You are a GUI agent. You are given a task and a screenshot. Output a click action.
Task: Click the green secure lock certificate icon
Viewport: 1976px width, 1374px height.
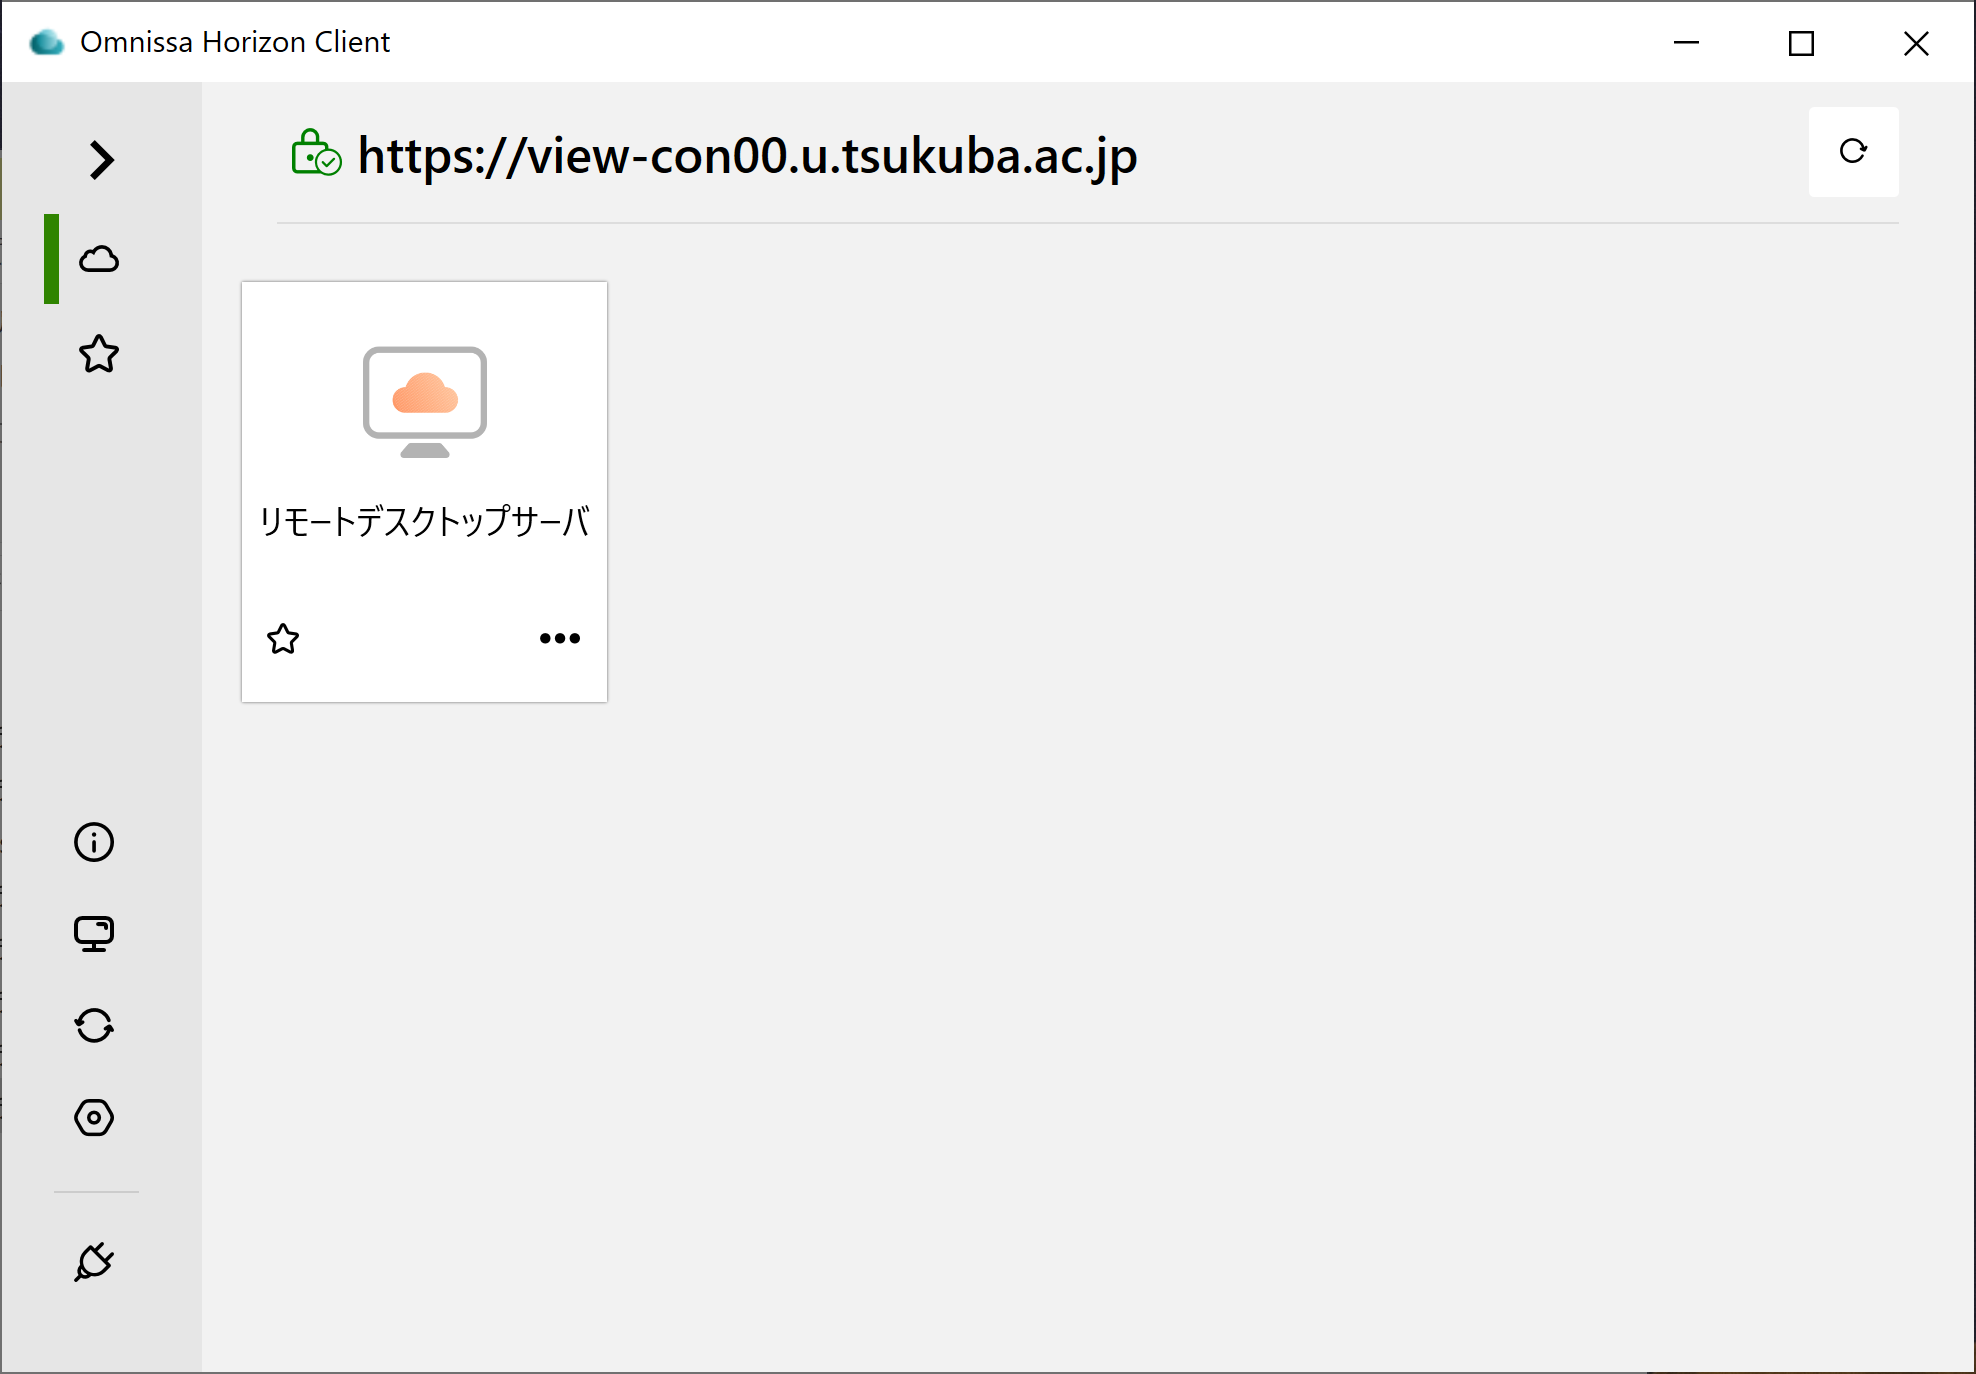point(316,153)
